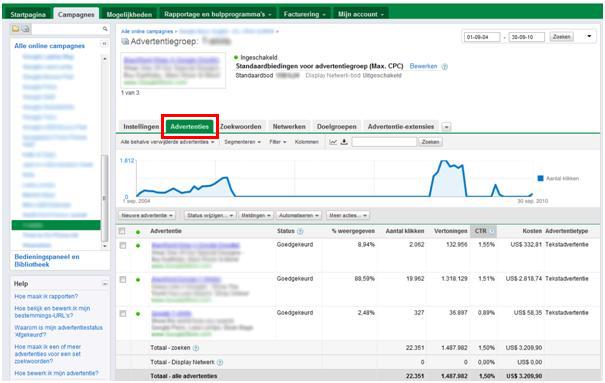The width and height of the screenshot is (605, 383).
Task: Switch to the Netwerken tab
Action: pyautogui.click(x=289, y=127)
